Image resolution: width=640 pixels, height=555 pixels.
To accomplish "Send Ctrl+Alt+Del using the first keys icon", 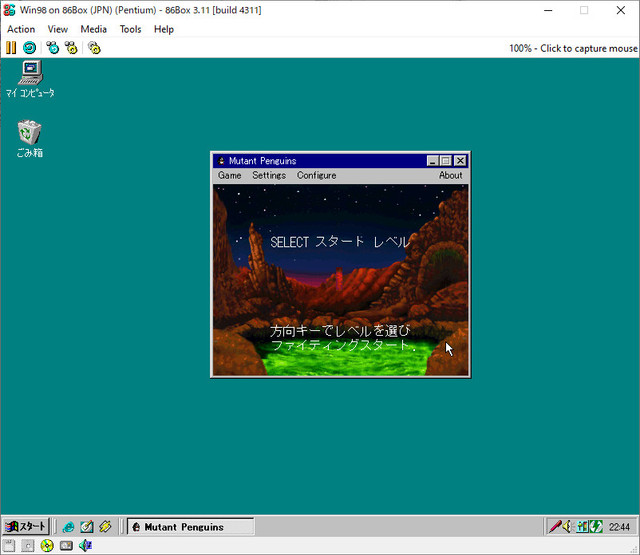I will point(53,48).
